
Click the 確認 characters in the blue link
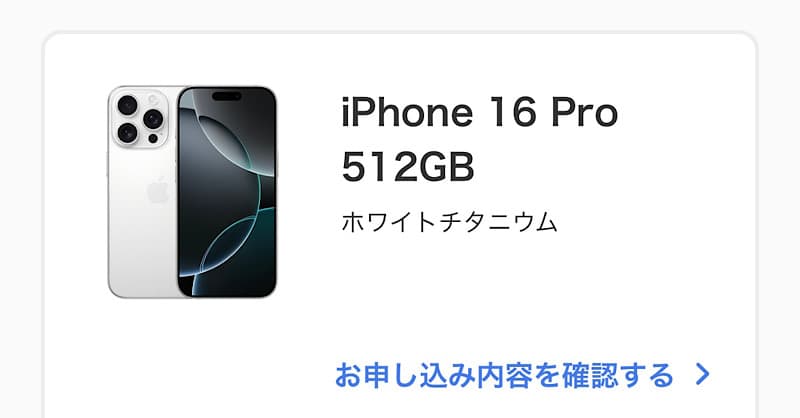583,376
